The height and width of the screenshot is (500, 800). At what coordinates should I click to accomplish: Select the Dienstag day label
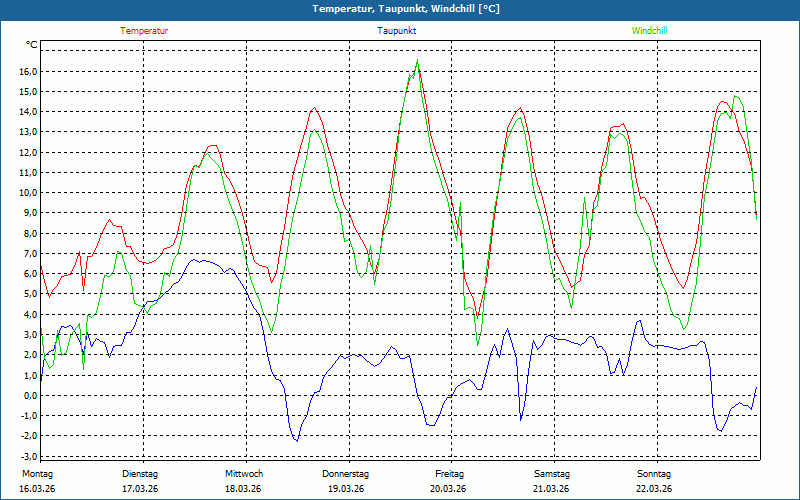click(x=140, y=474)
